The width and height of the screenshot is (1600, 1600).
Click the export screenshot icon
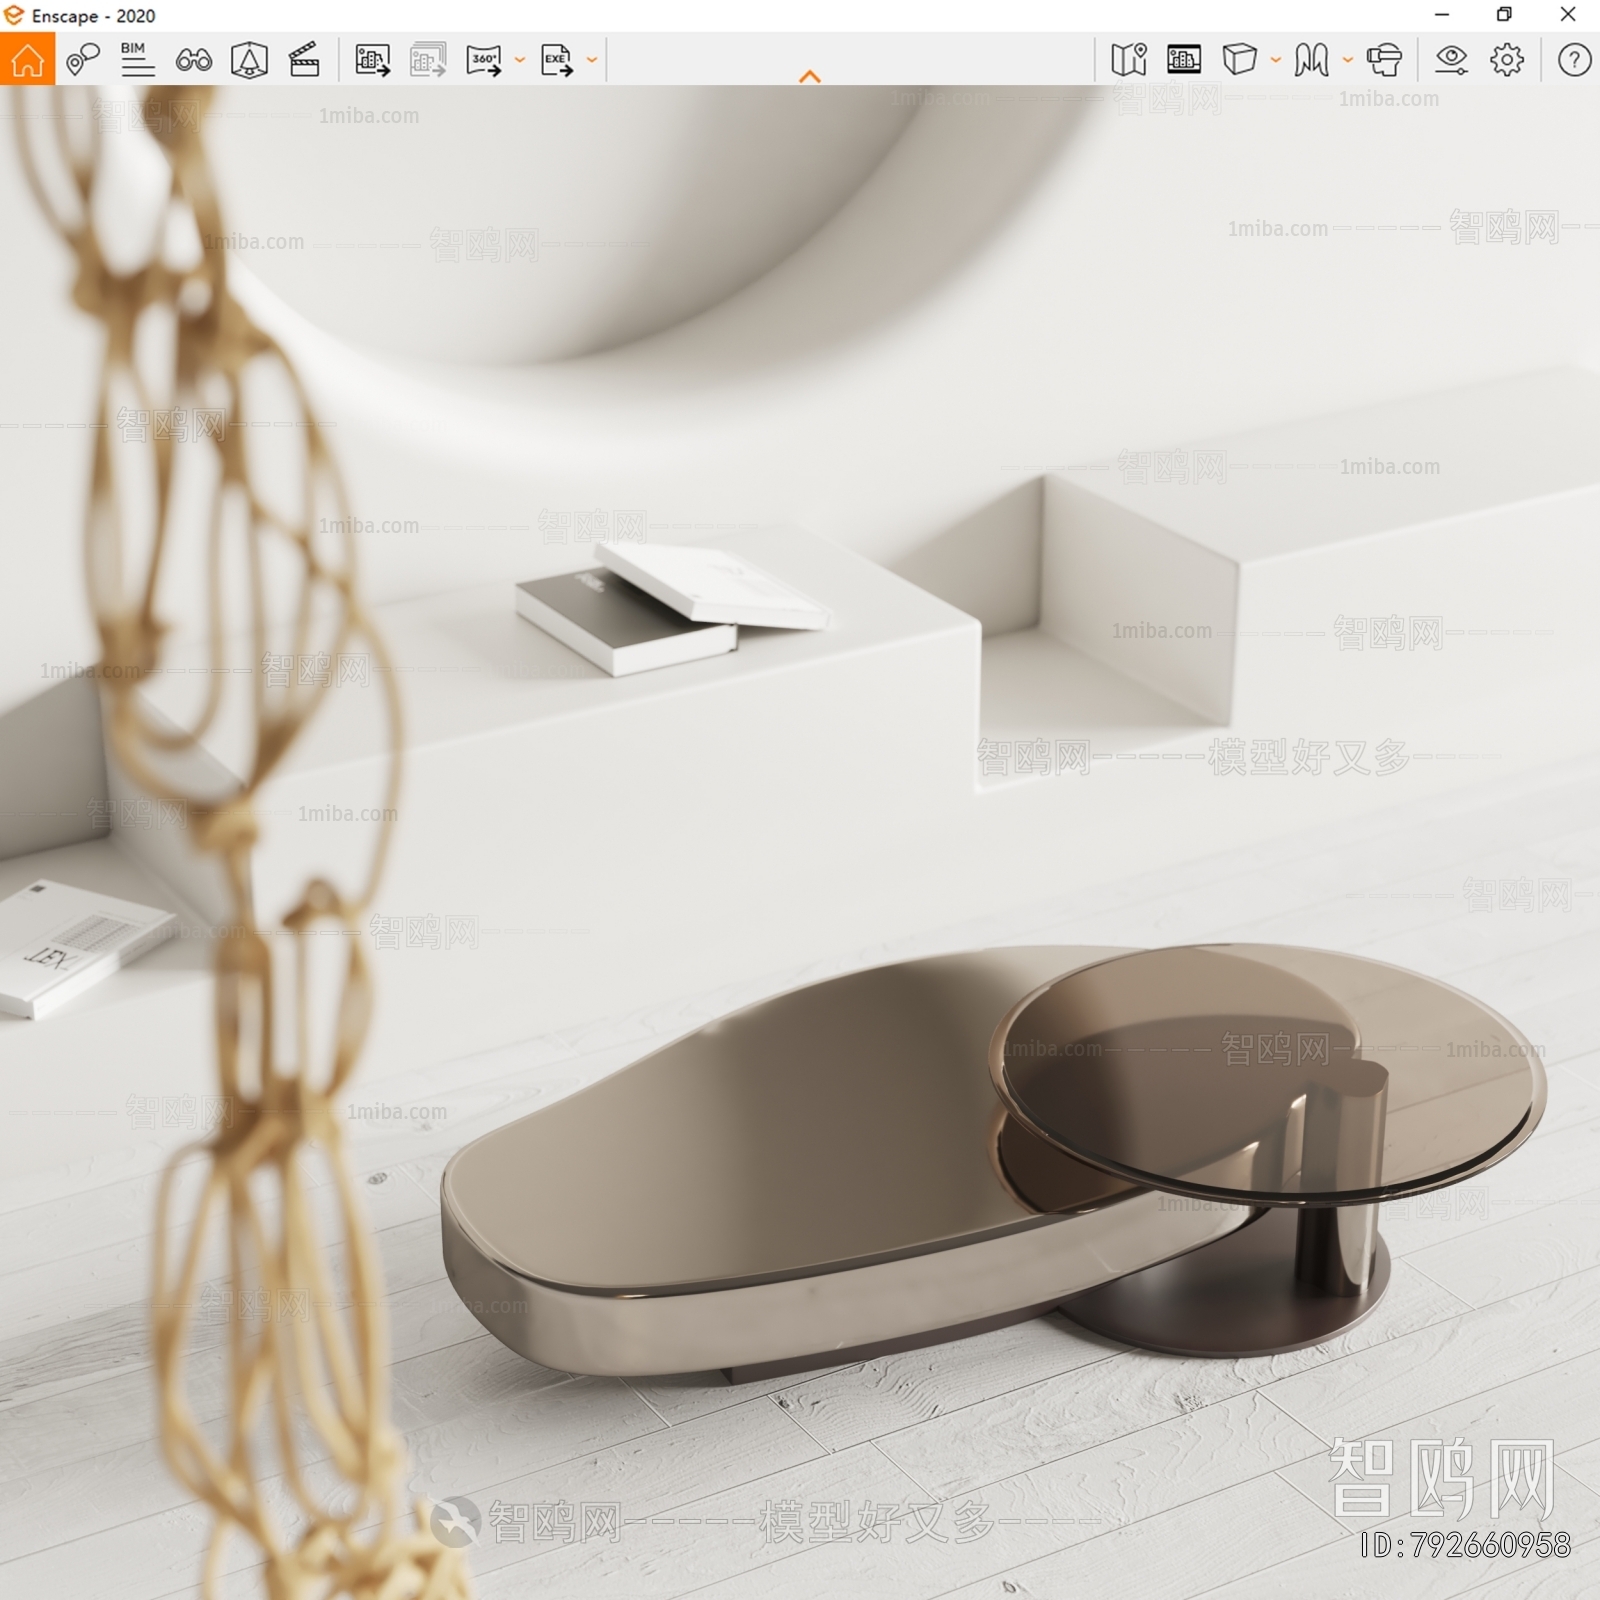click(x=372, y=60)
